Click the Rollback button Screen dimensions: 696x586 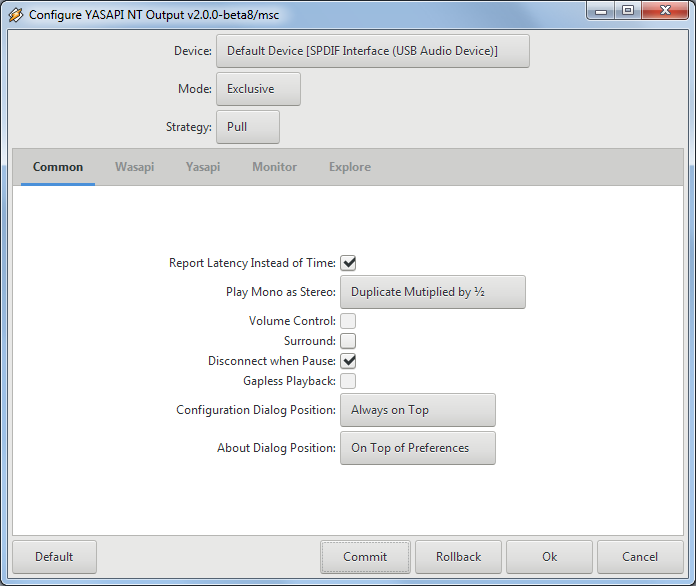click(458, 557)
